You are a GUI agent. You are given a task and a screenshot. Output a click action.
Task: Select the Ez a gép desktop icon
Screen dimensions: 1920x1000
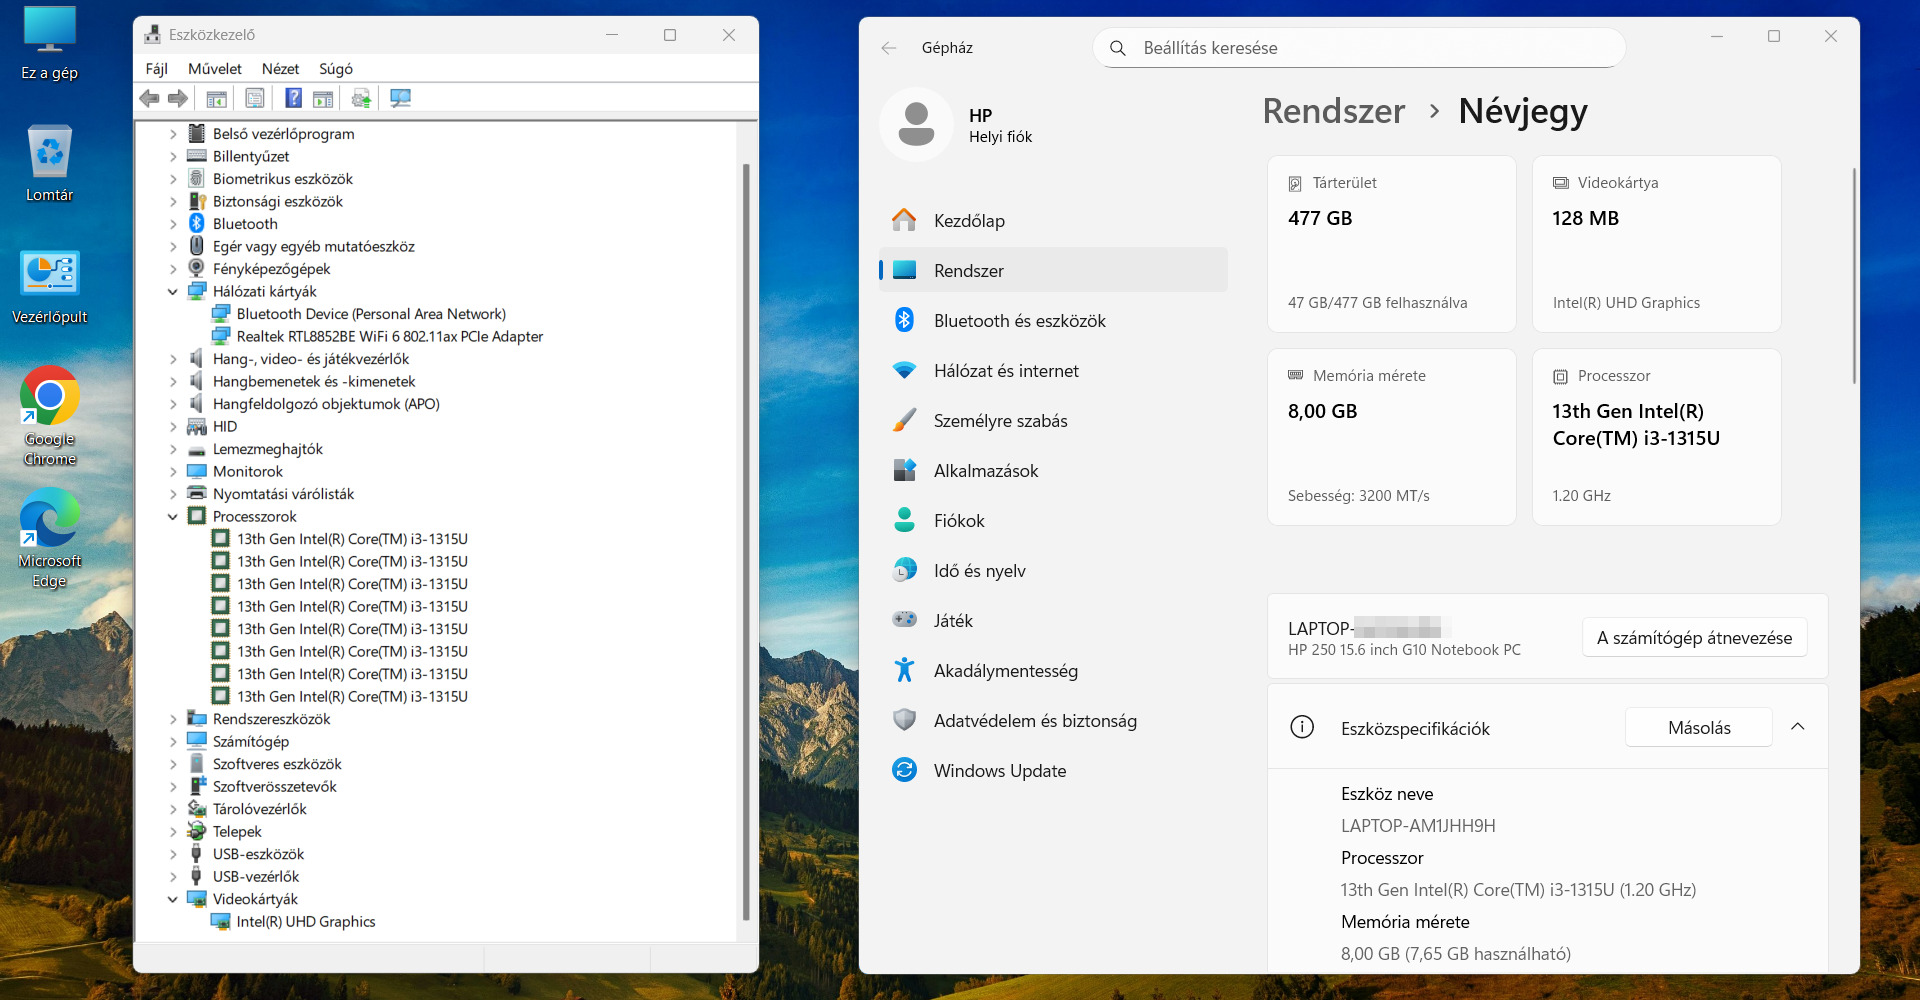point(49,44)
